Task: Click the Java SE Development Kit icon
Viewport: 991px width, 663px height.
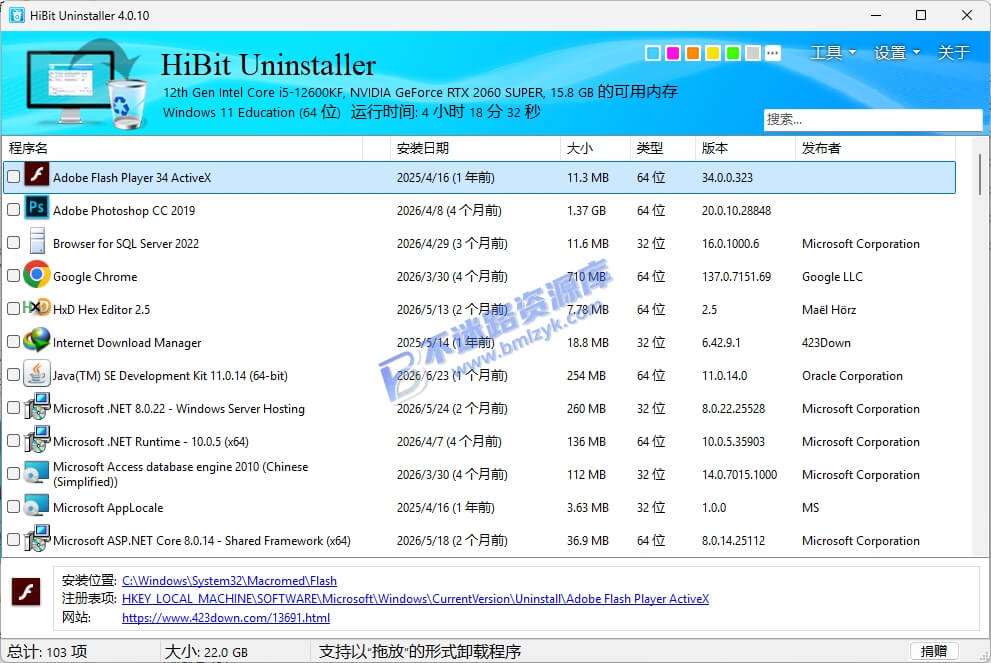Action: coord(37,374)
